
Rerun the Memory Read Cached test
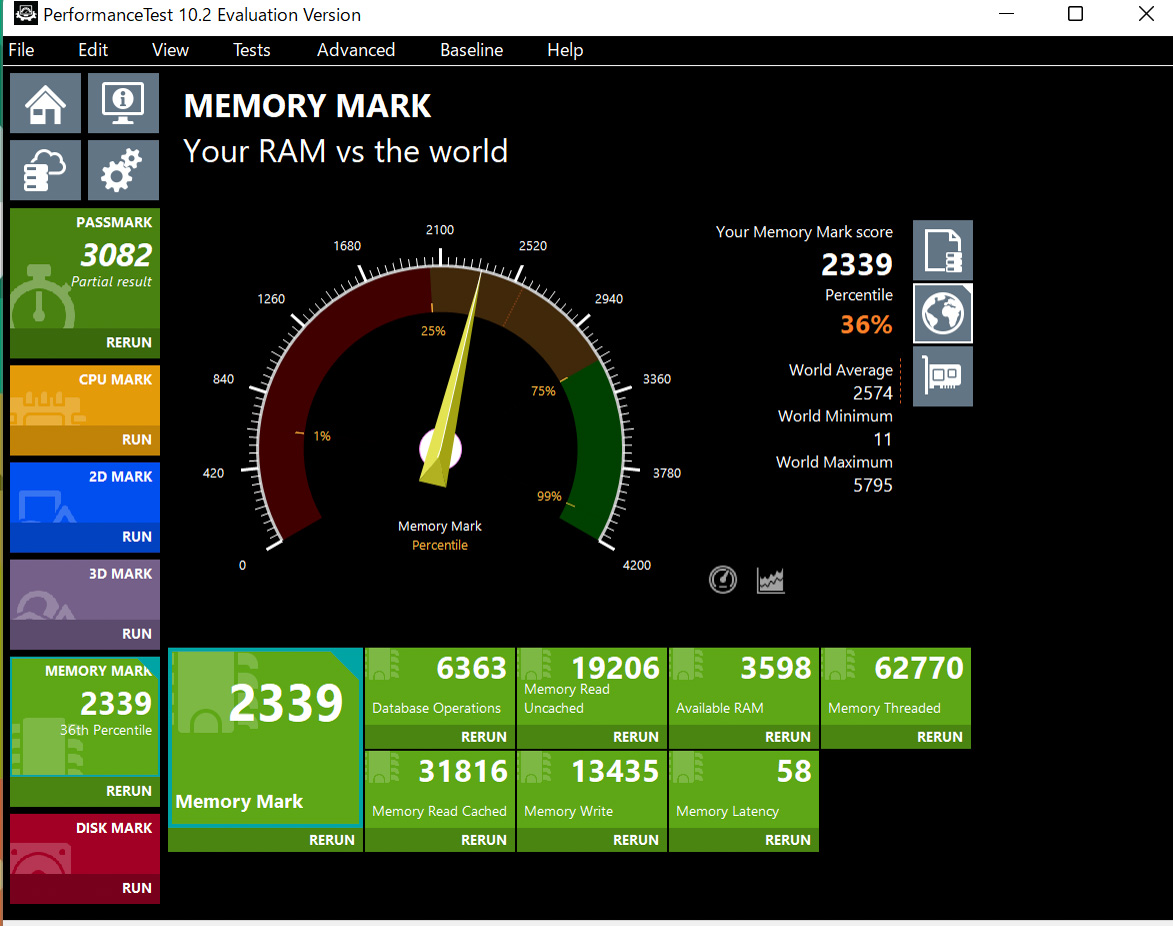point(440,840)
